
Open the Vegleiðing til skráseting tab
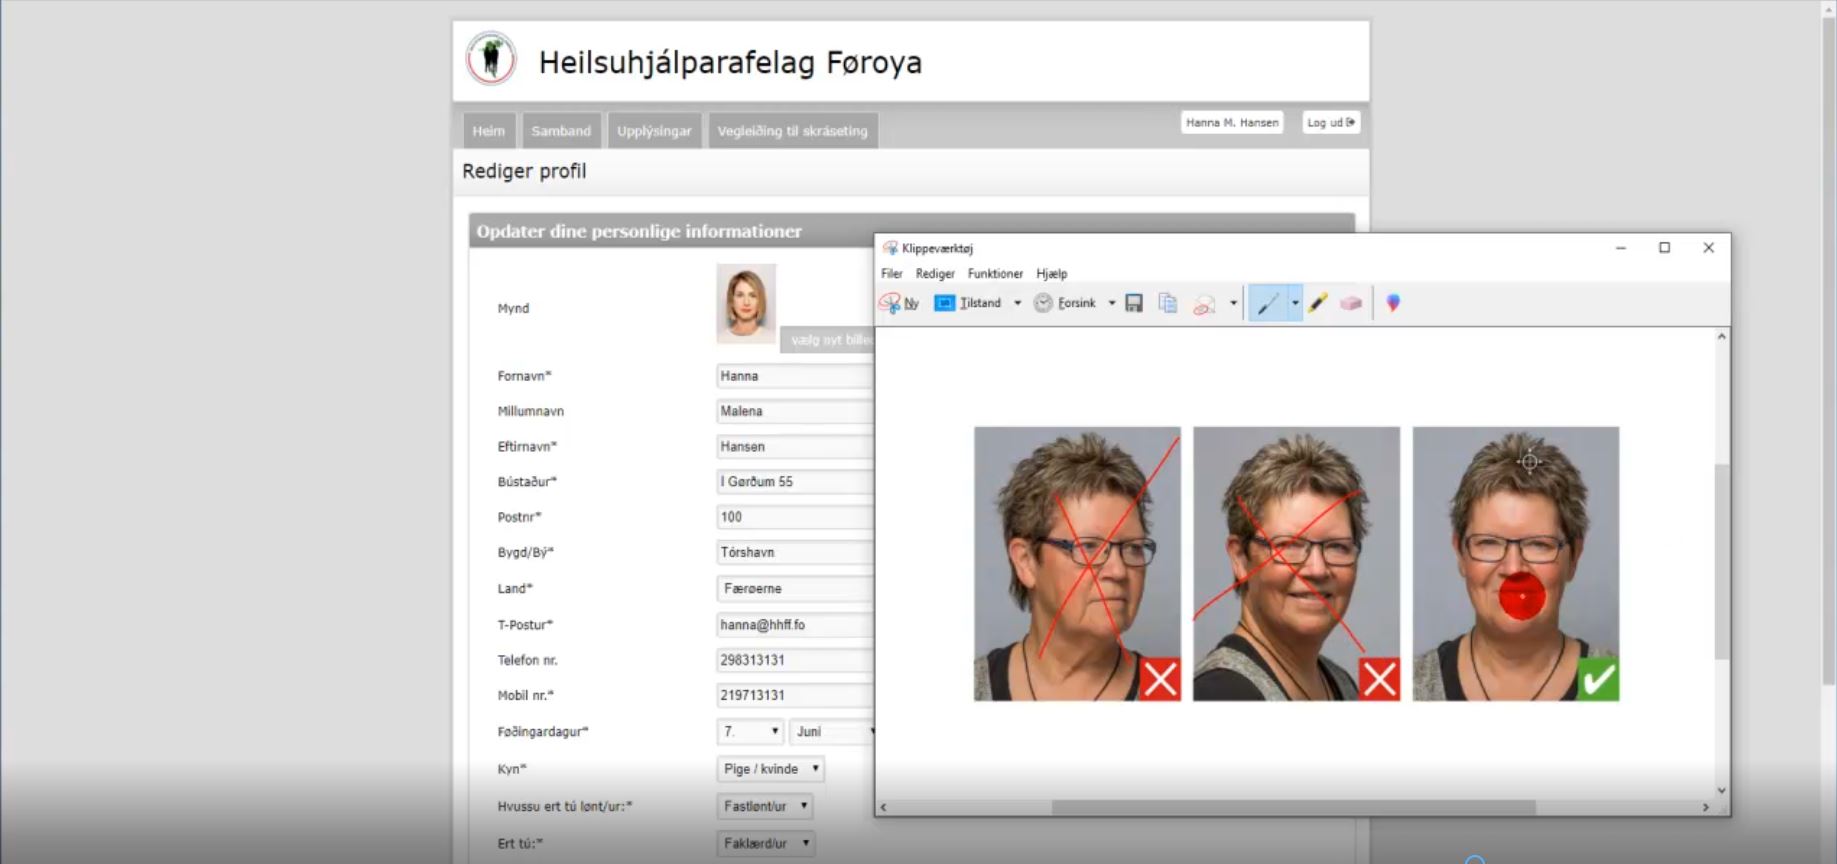793,131
